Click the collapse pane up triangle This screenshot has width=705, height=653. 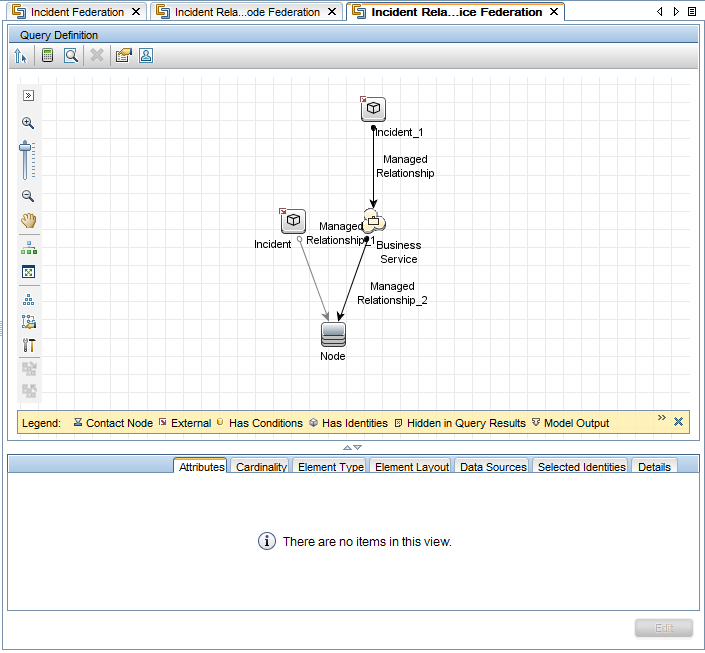(x=347, y=447)
